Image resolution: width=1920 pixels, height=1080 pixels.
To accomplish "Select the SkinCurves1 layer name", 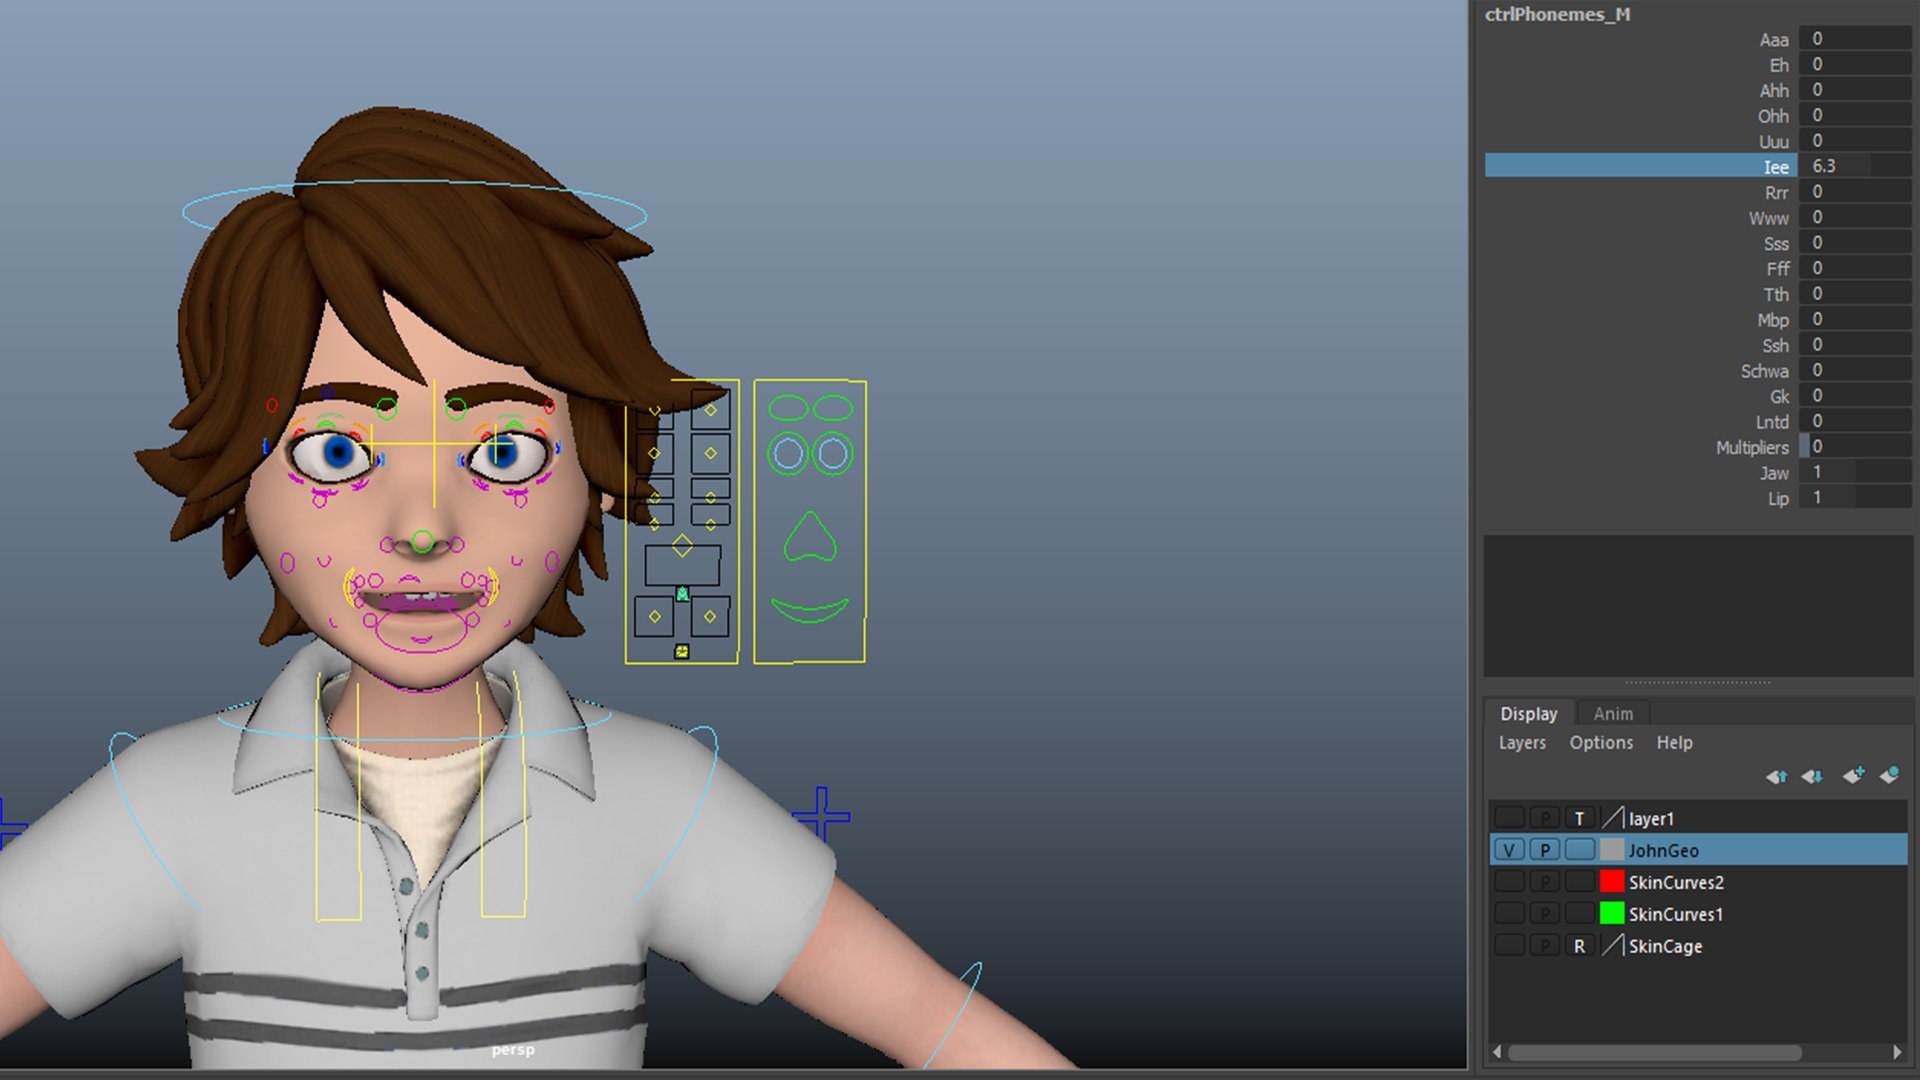I will tap(1676, 914).
